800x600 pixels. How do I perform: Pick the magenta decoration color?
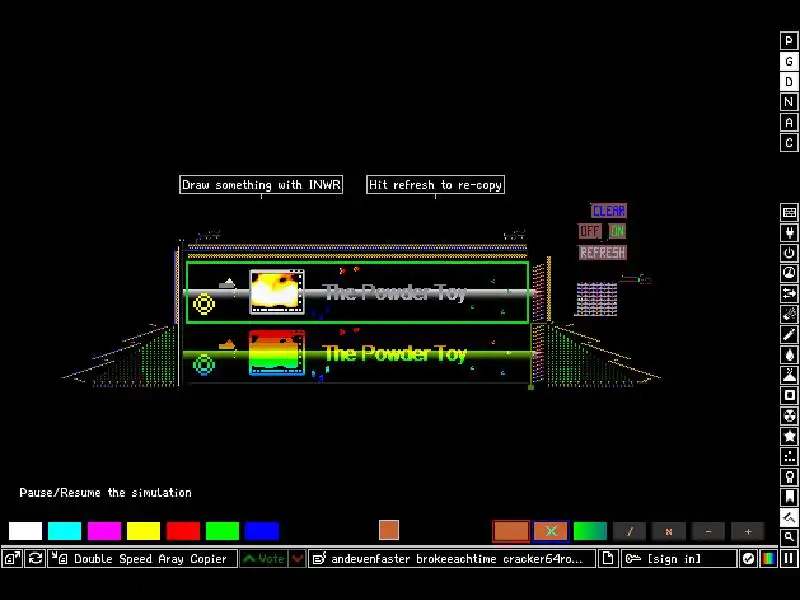point(104,531)
